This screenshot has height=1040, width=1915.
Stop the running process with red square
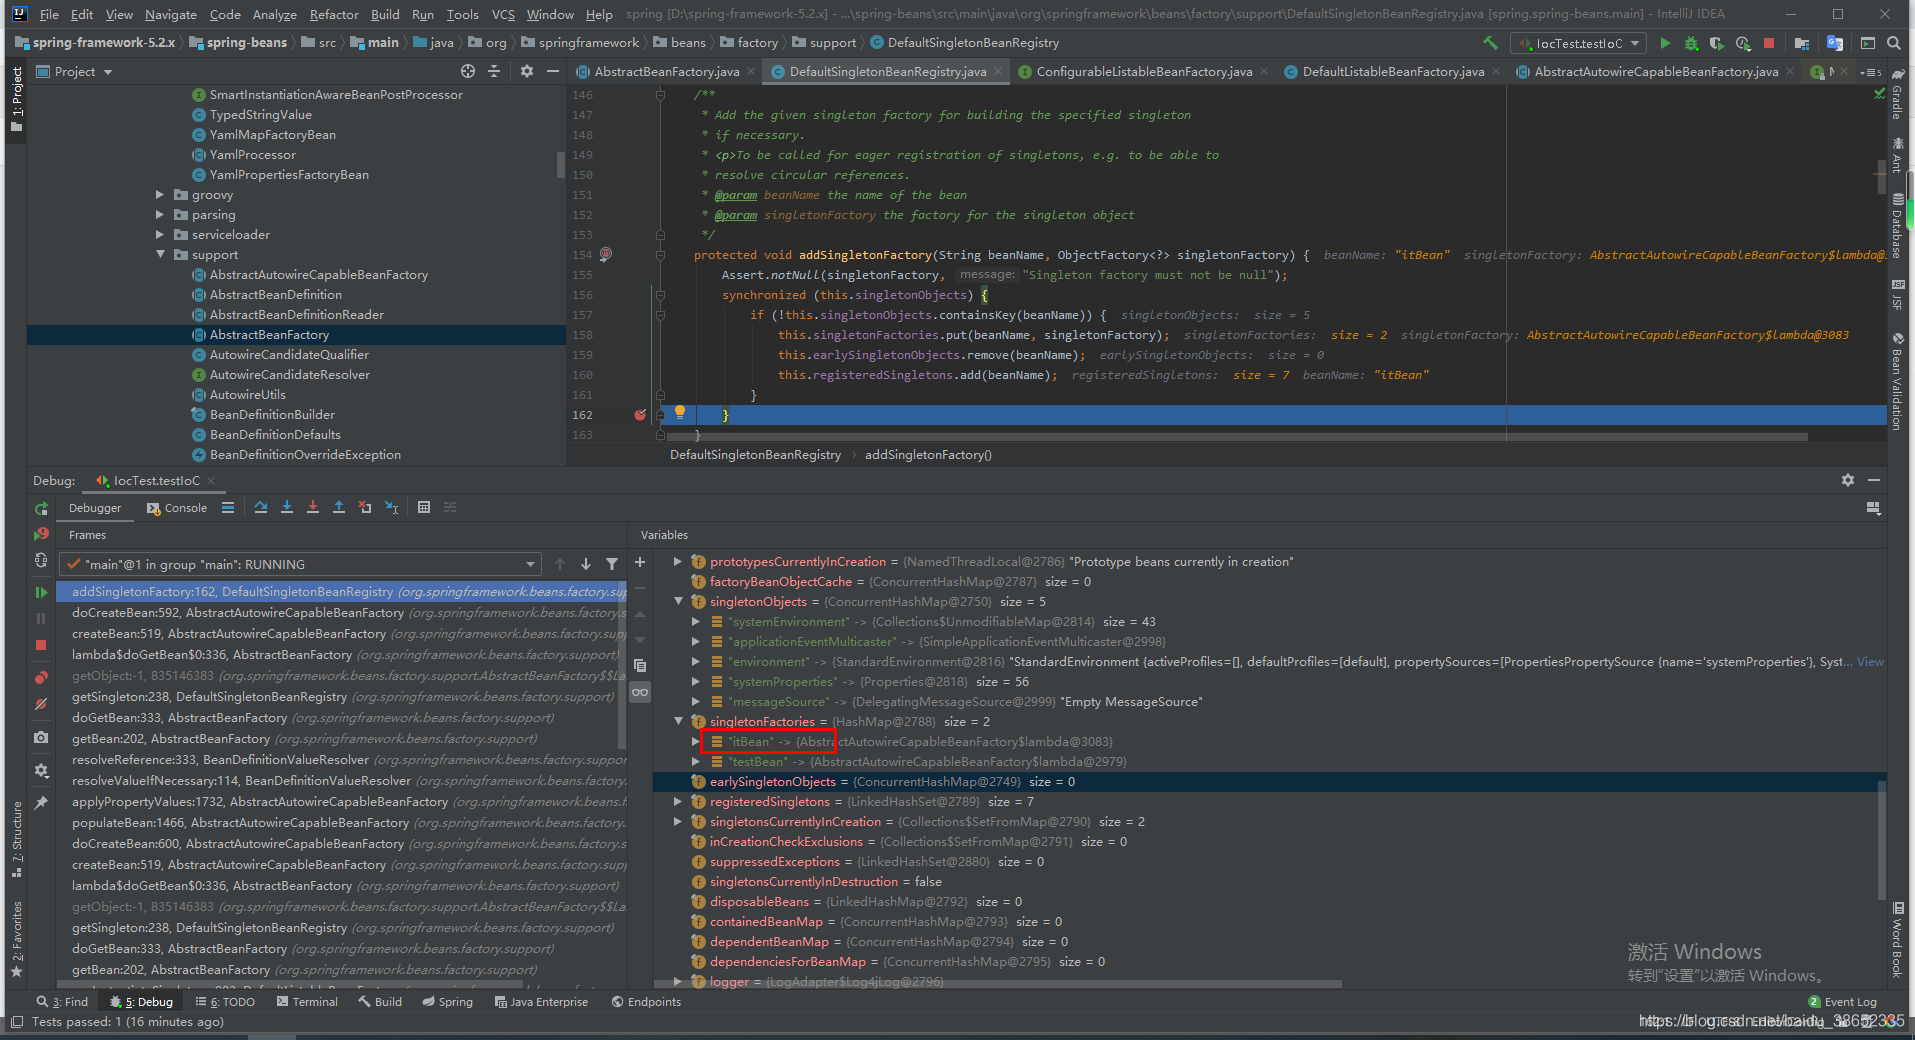[x=1769, y=43]
